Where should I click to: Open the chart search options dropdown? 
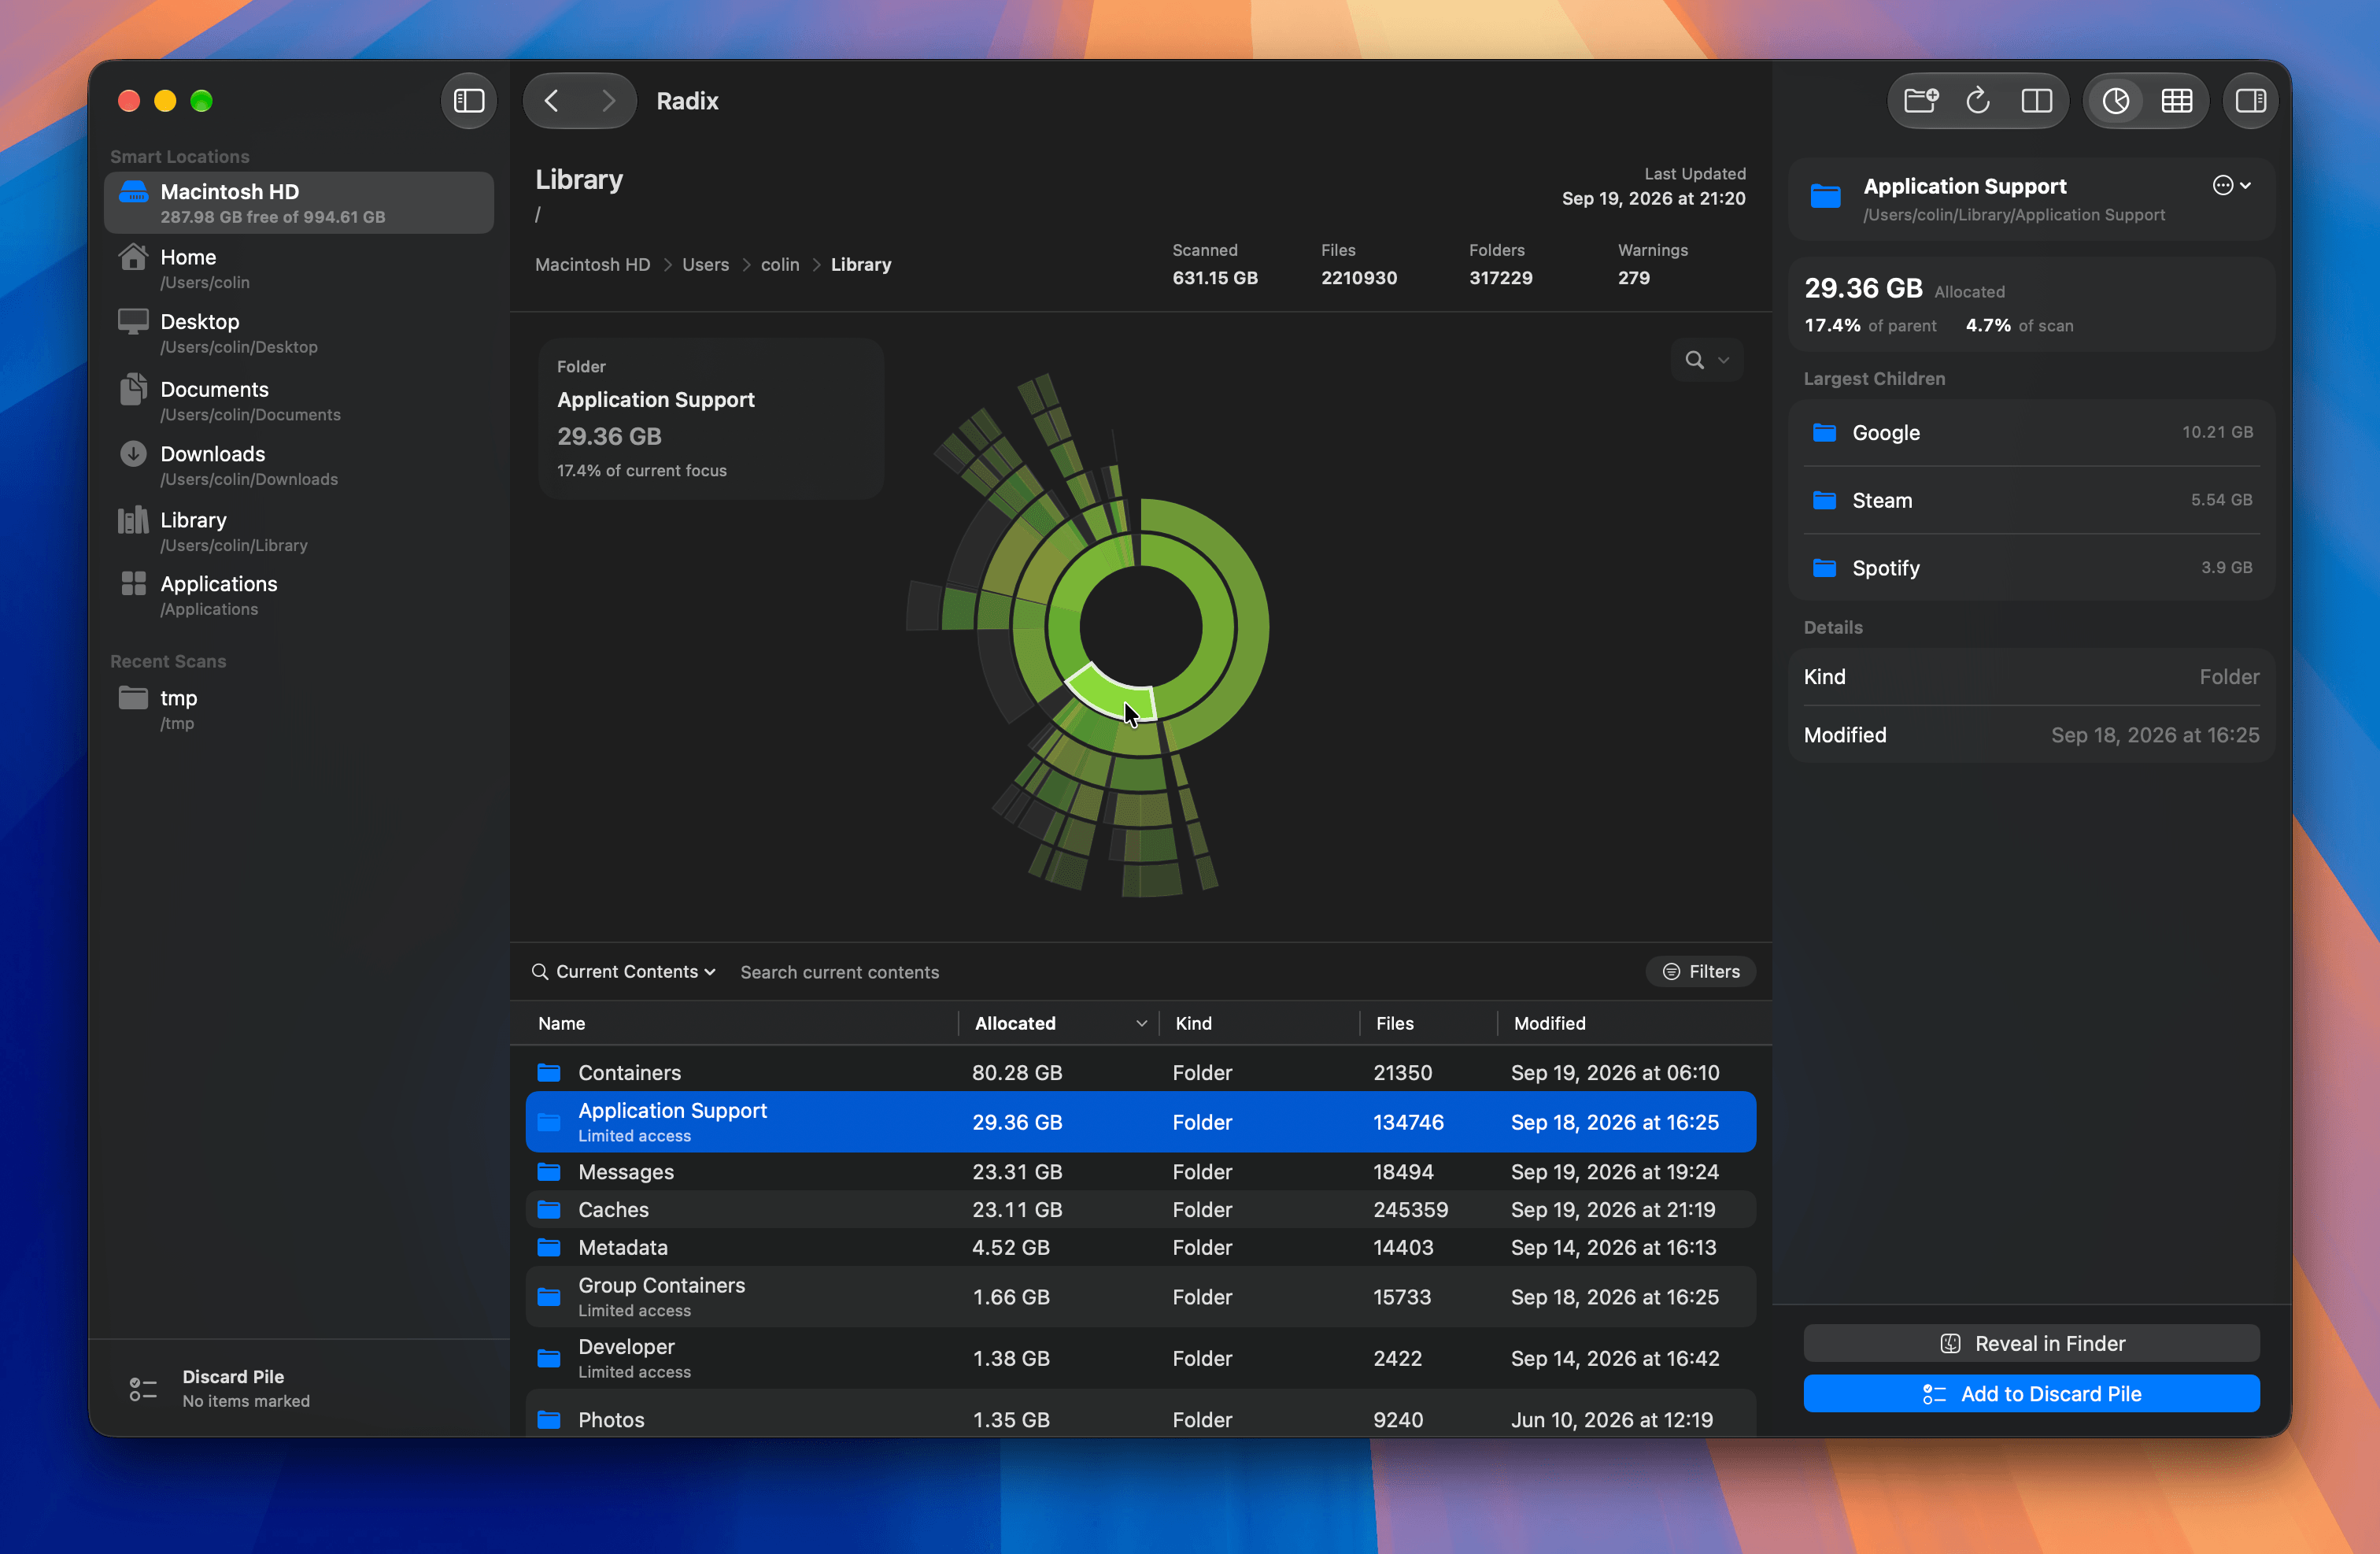[x=1723, y=360]
